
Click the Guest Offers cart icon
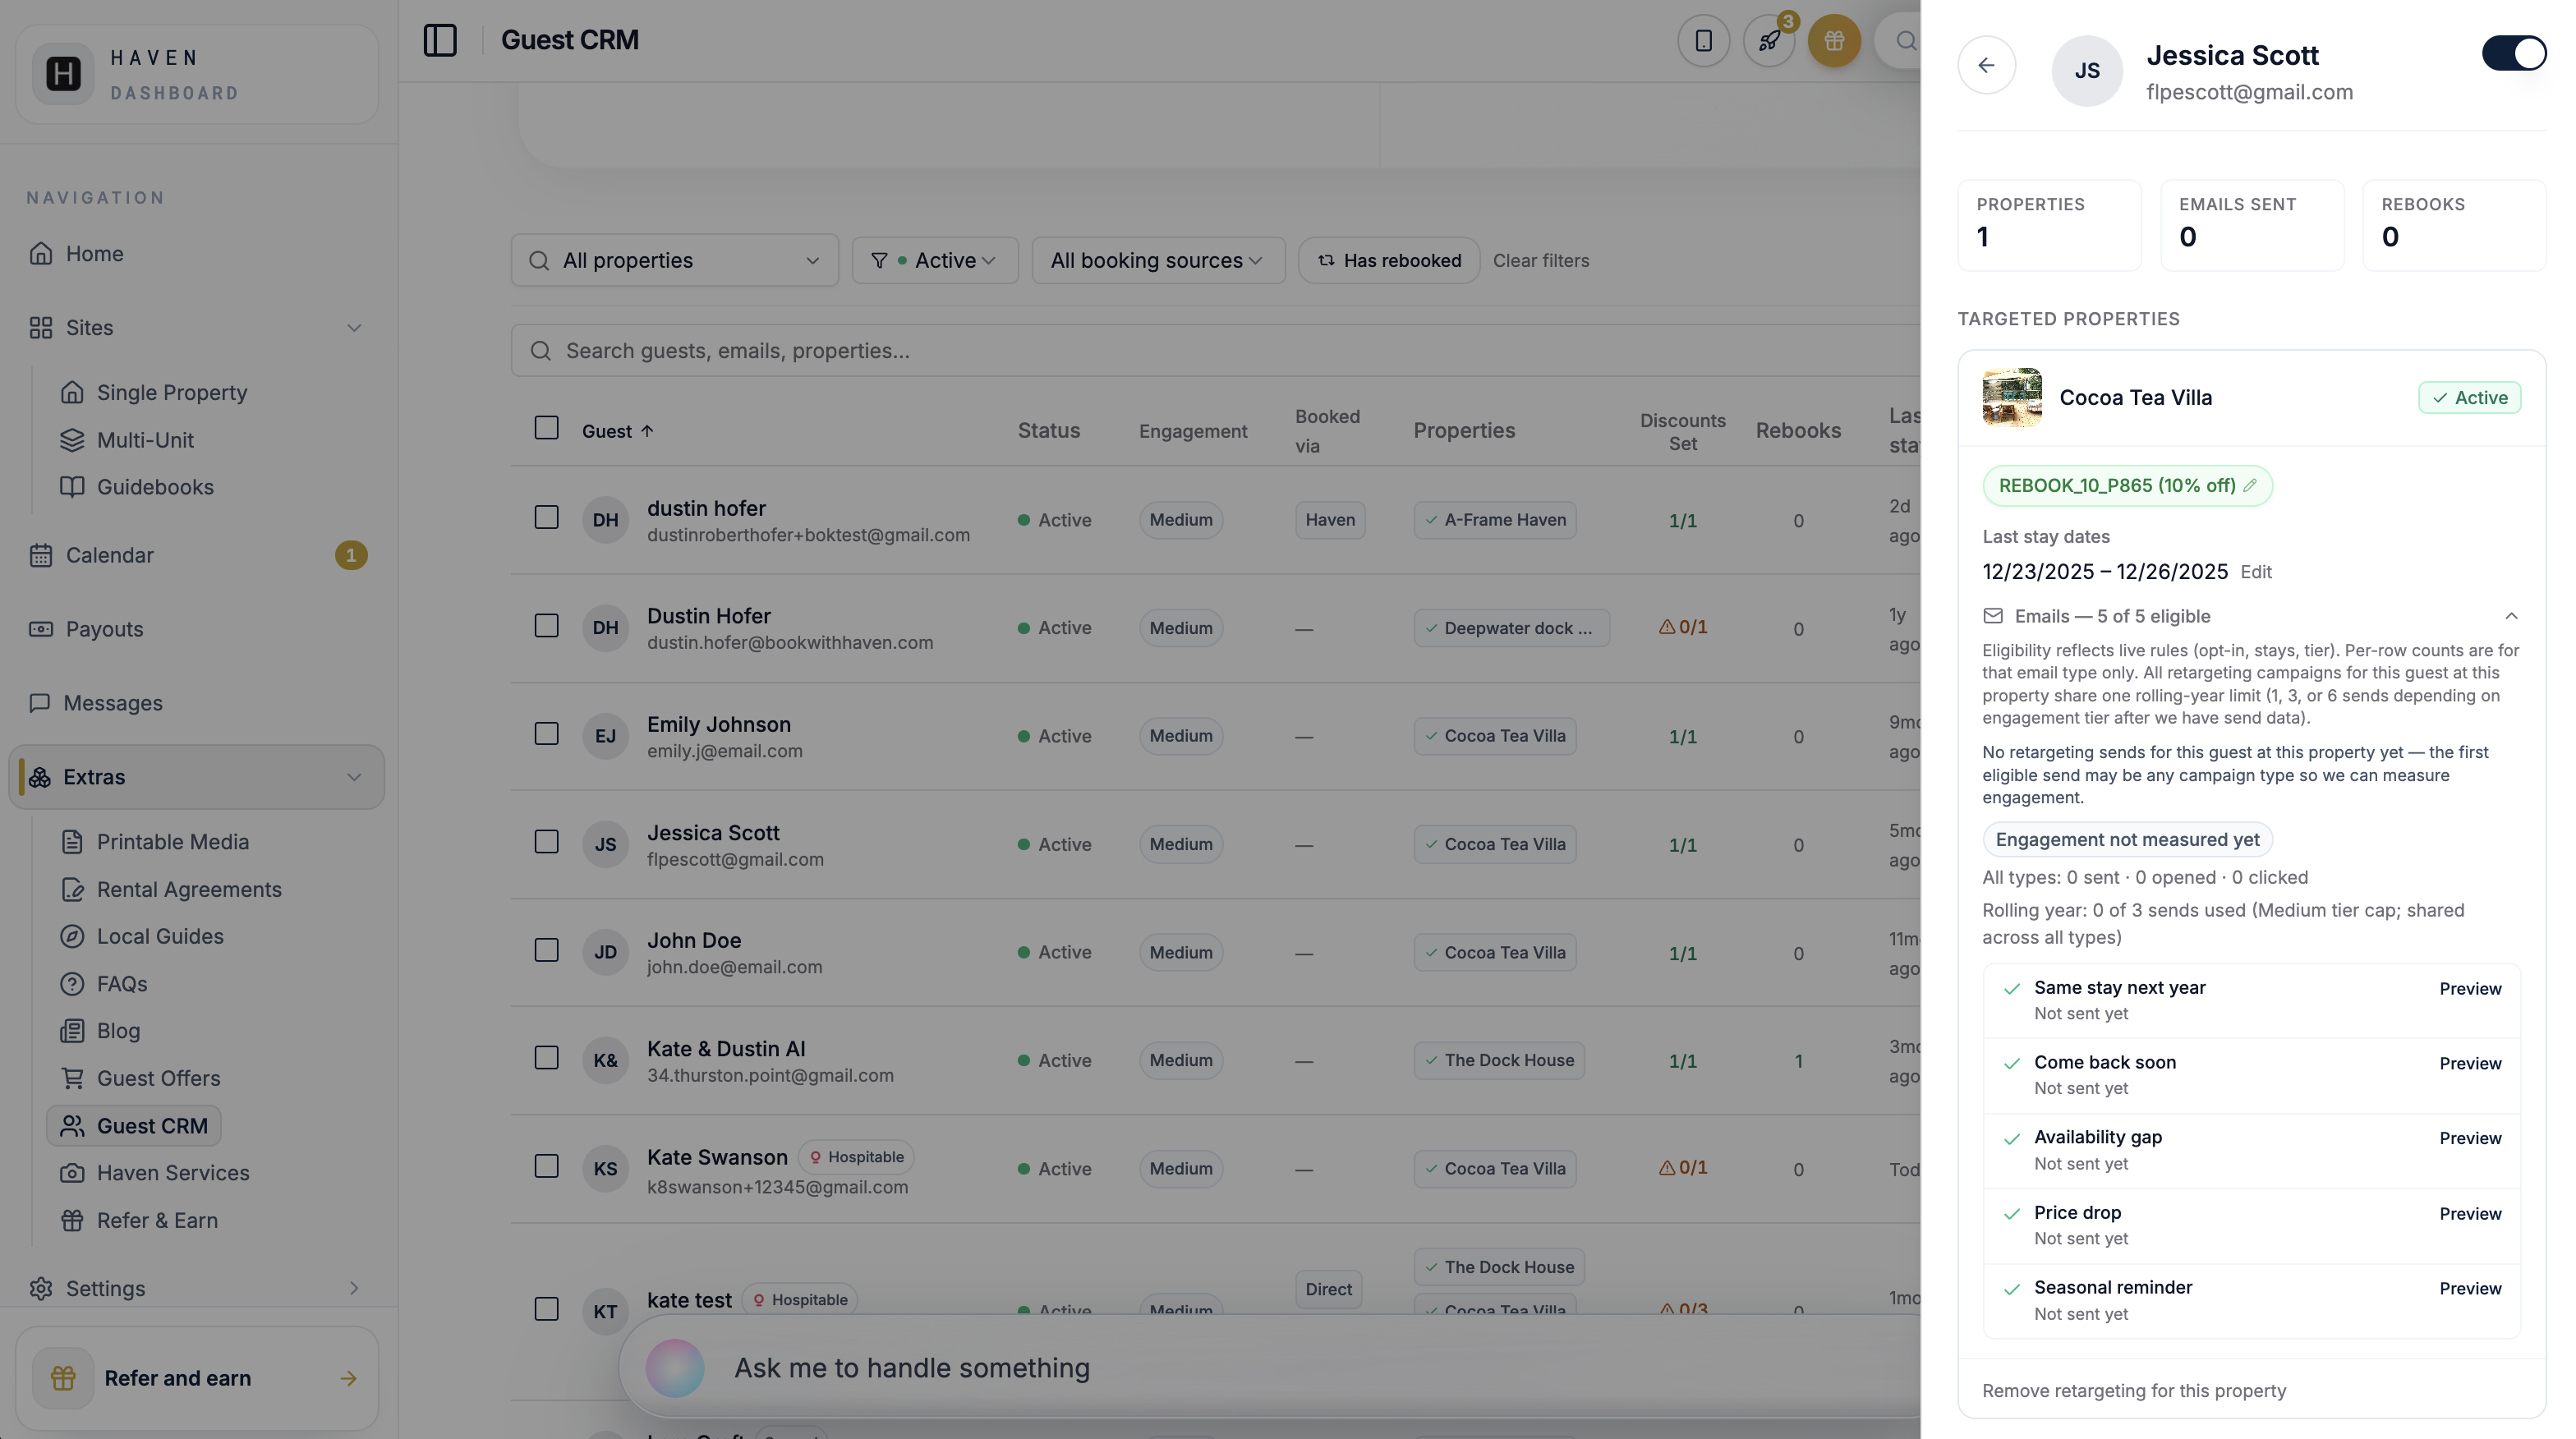72,1078
